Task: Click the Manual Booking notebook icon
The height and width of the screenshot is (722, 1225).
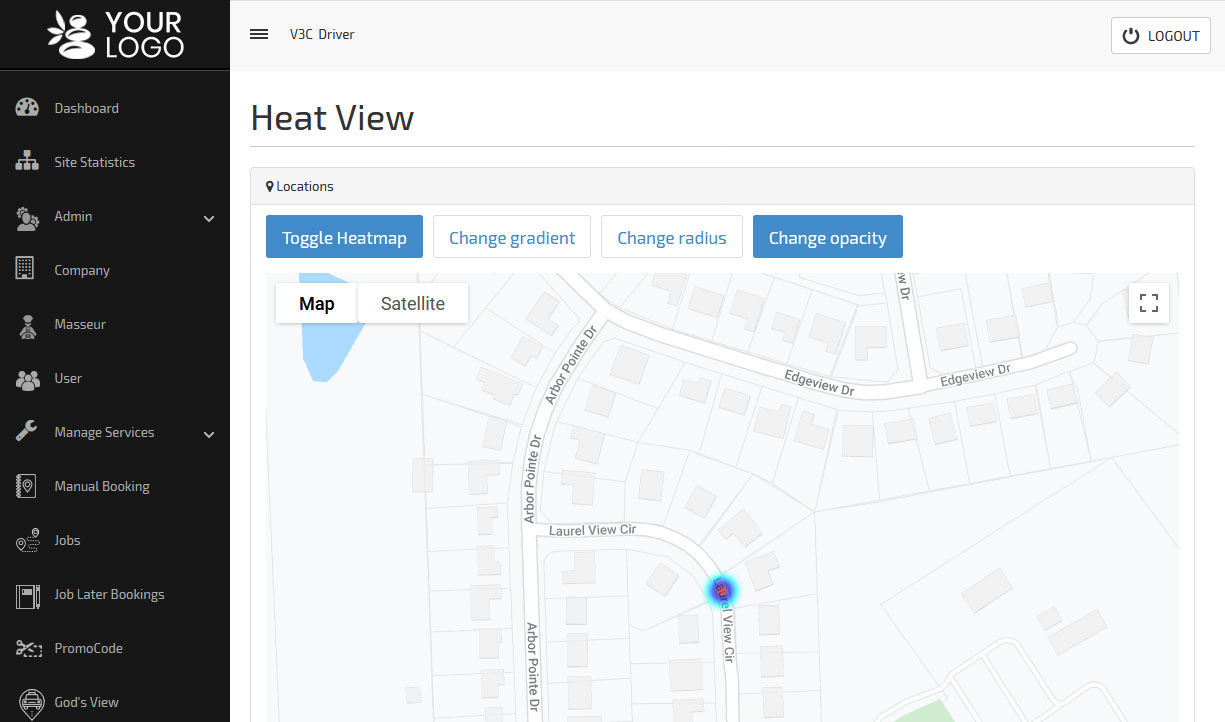Action: [x=26, y=486]
